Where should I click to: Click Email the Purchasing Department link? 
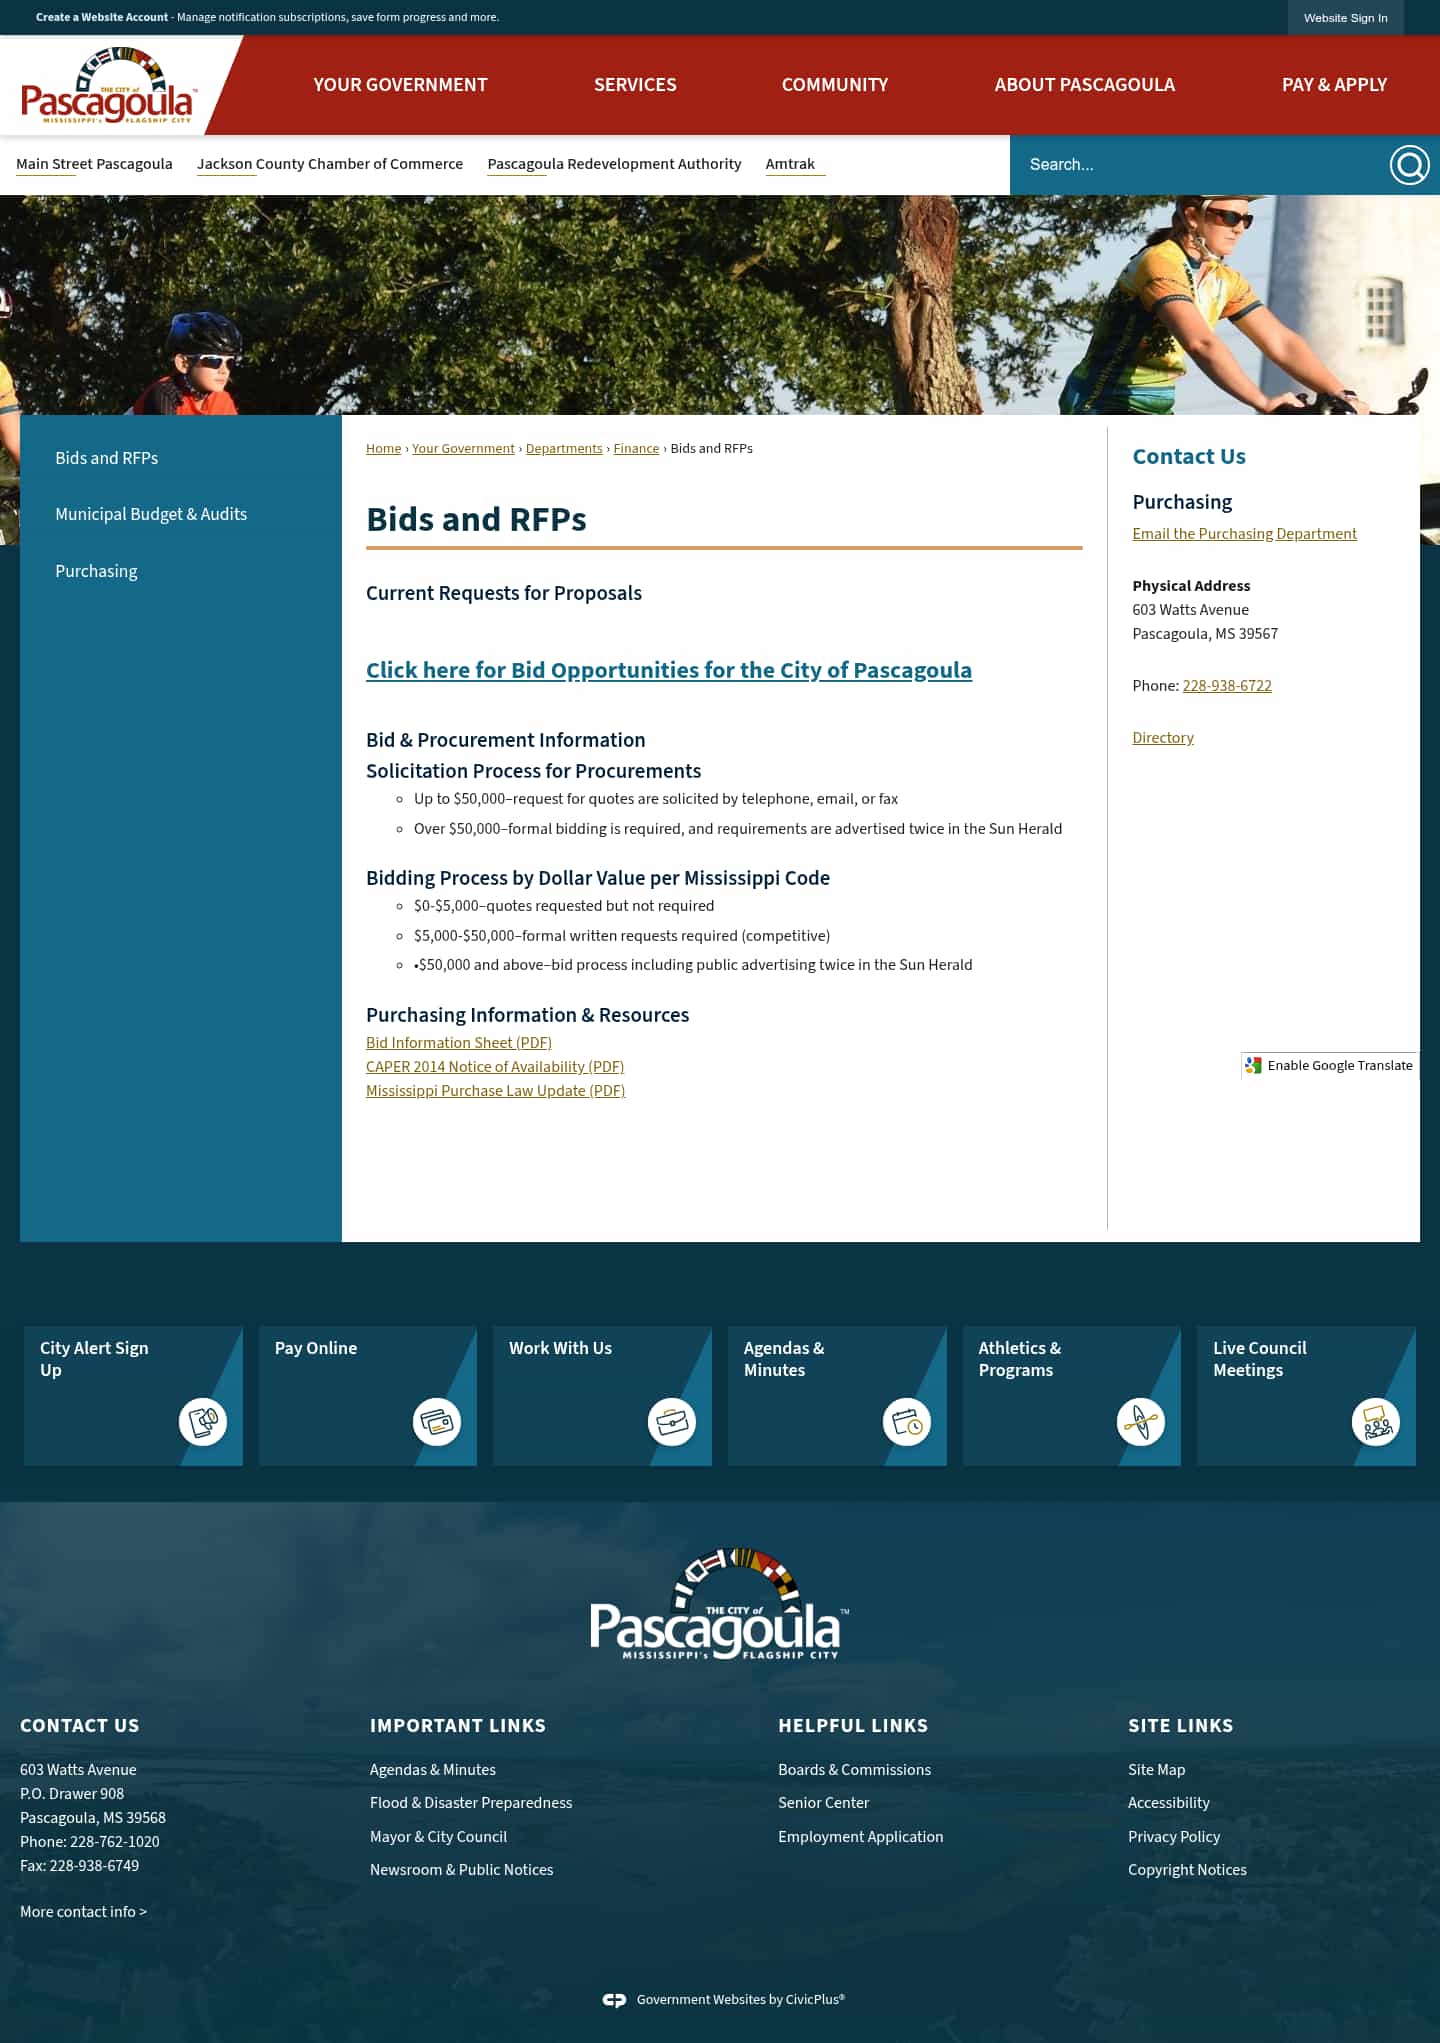(x=1244, y=534)
